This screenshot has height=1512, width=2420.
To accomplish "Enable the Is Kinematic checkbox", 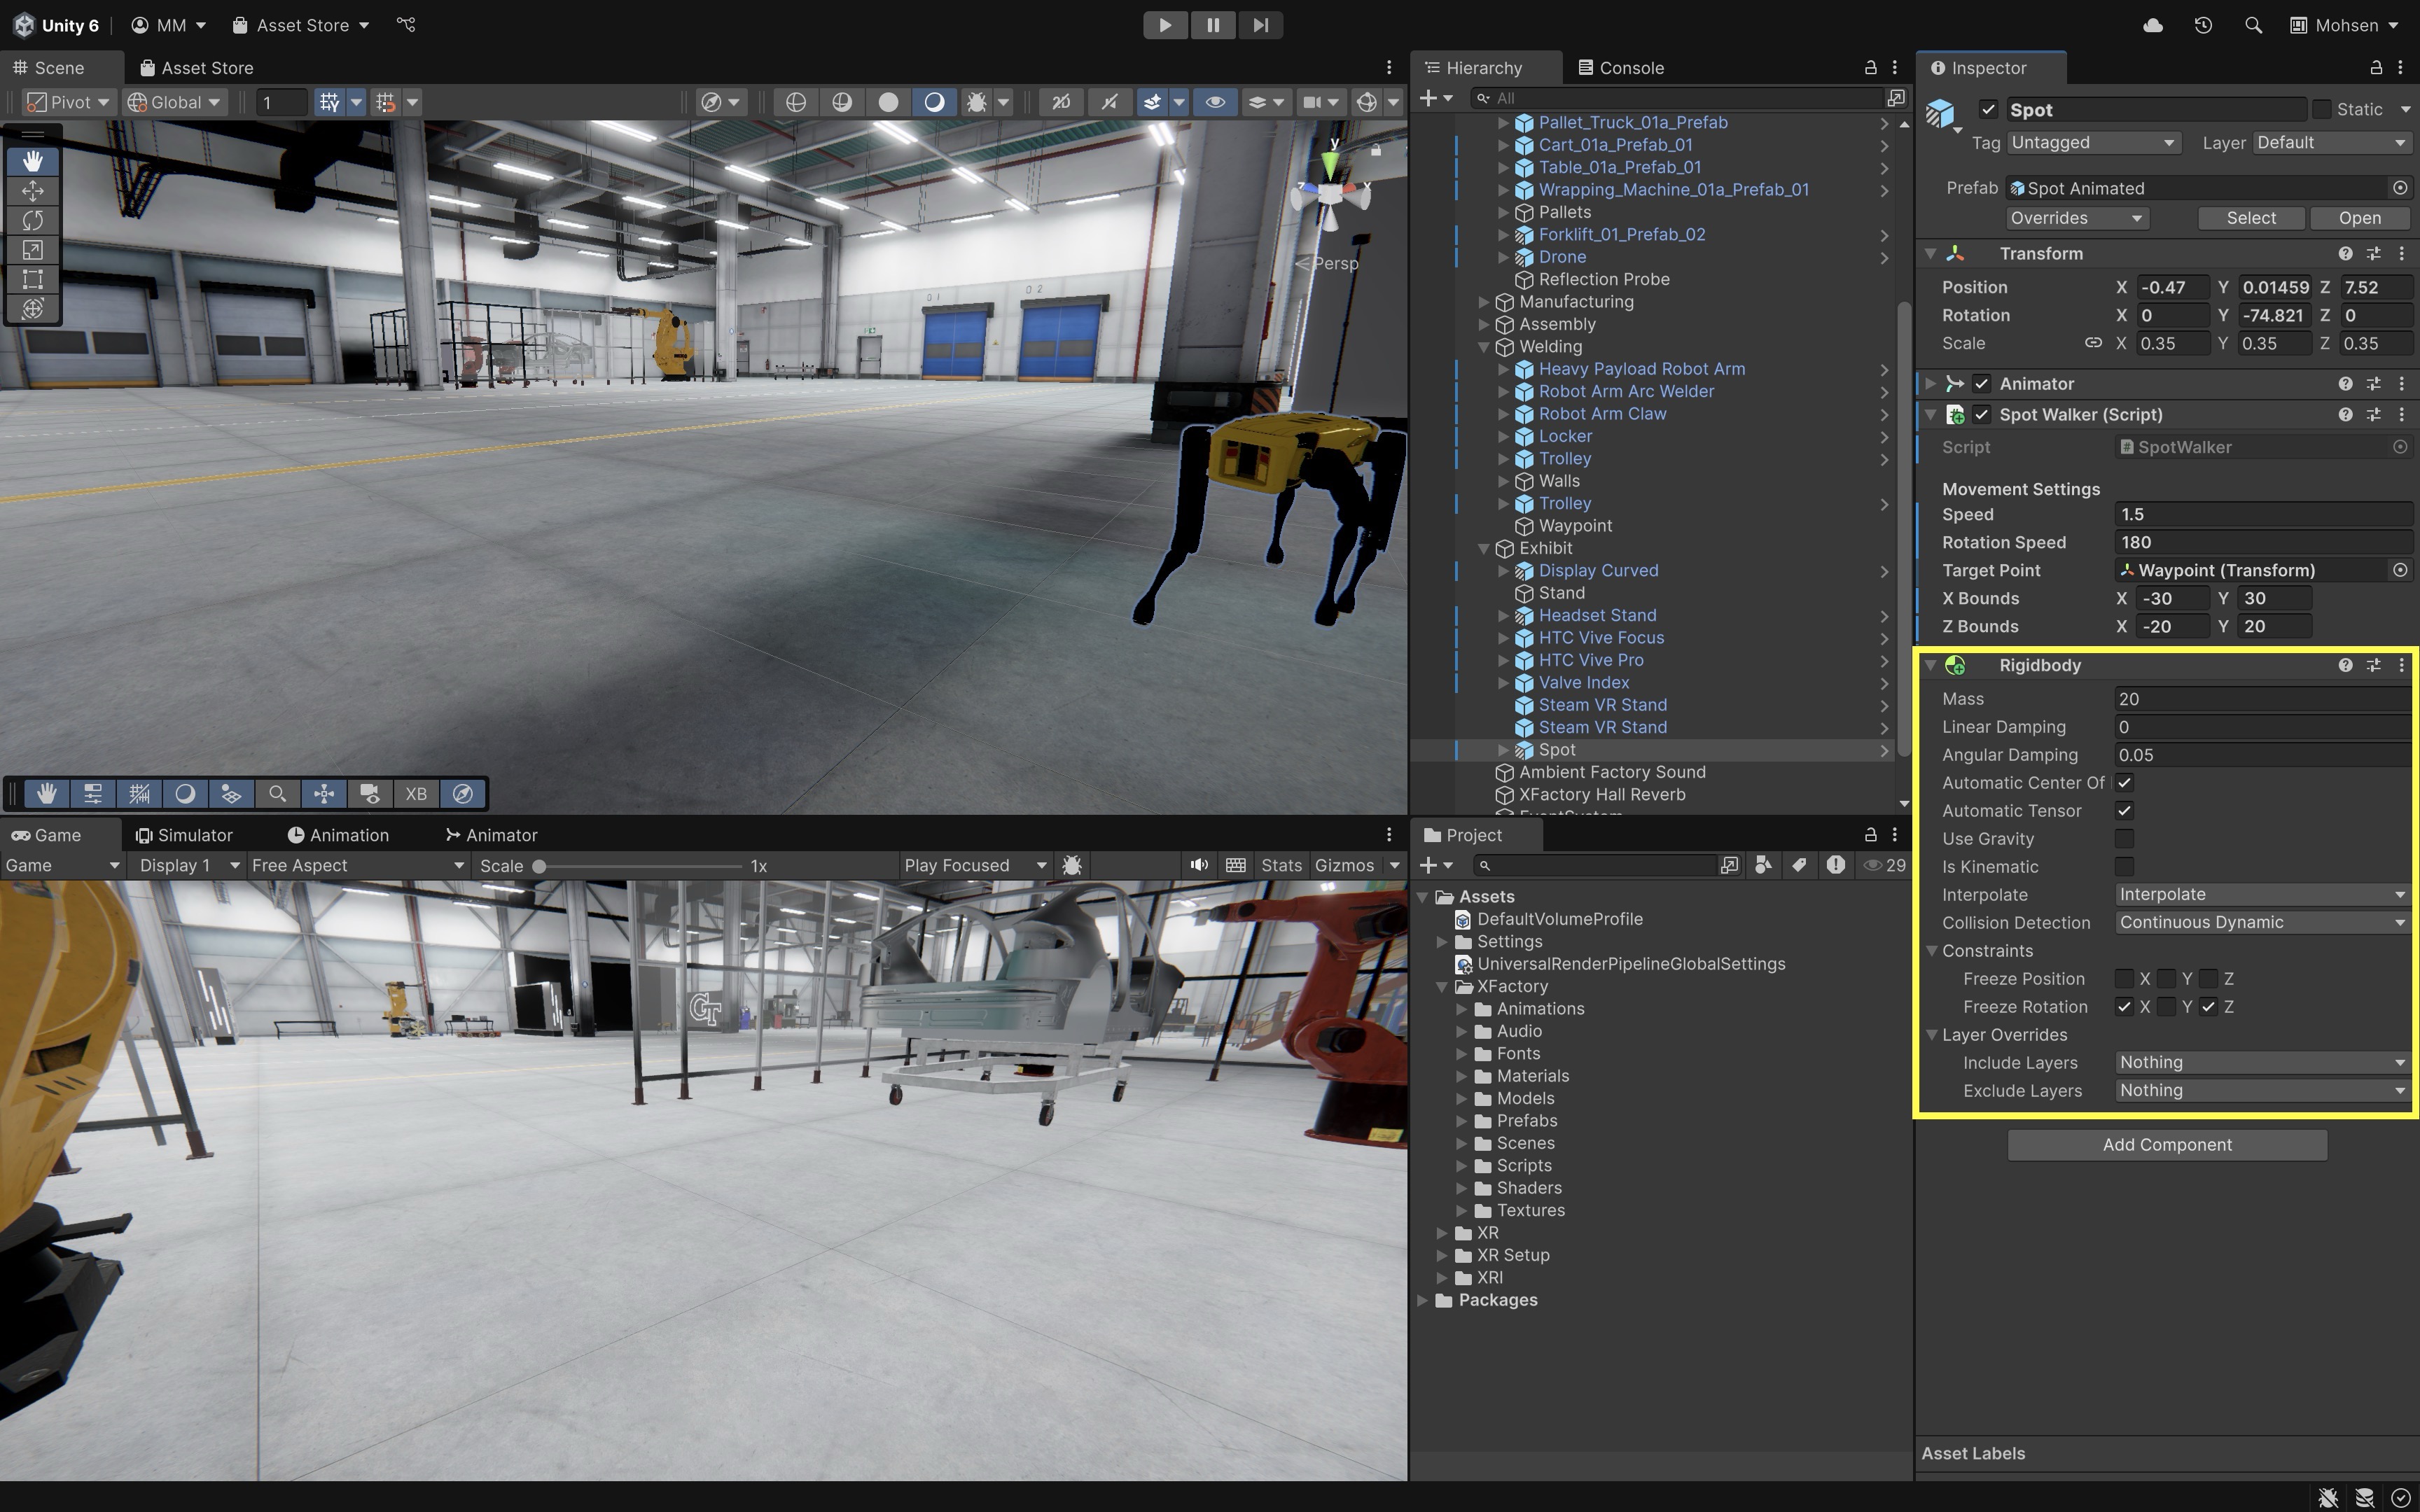I will [x=2124, y=866].
